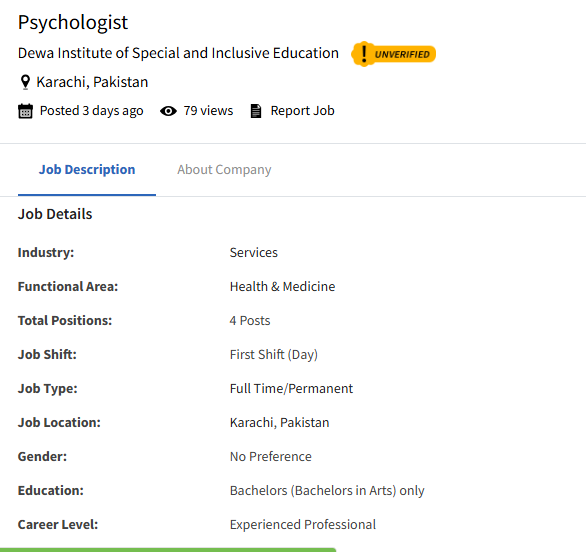Open Dewa Institute of Special and Inclusive Education

(x=178, y=53)
